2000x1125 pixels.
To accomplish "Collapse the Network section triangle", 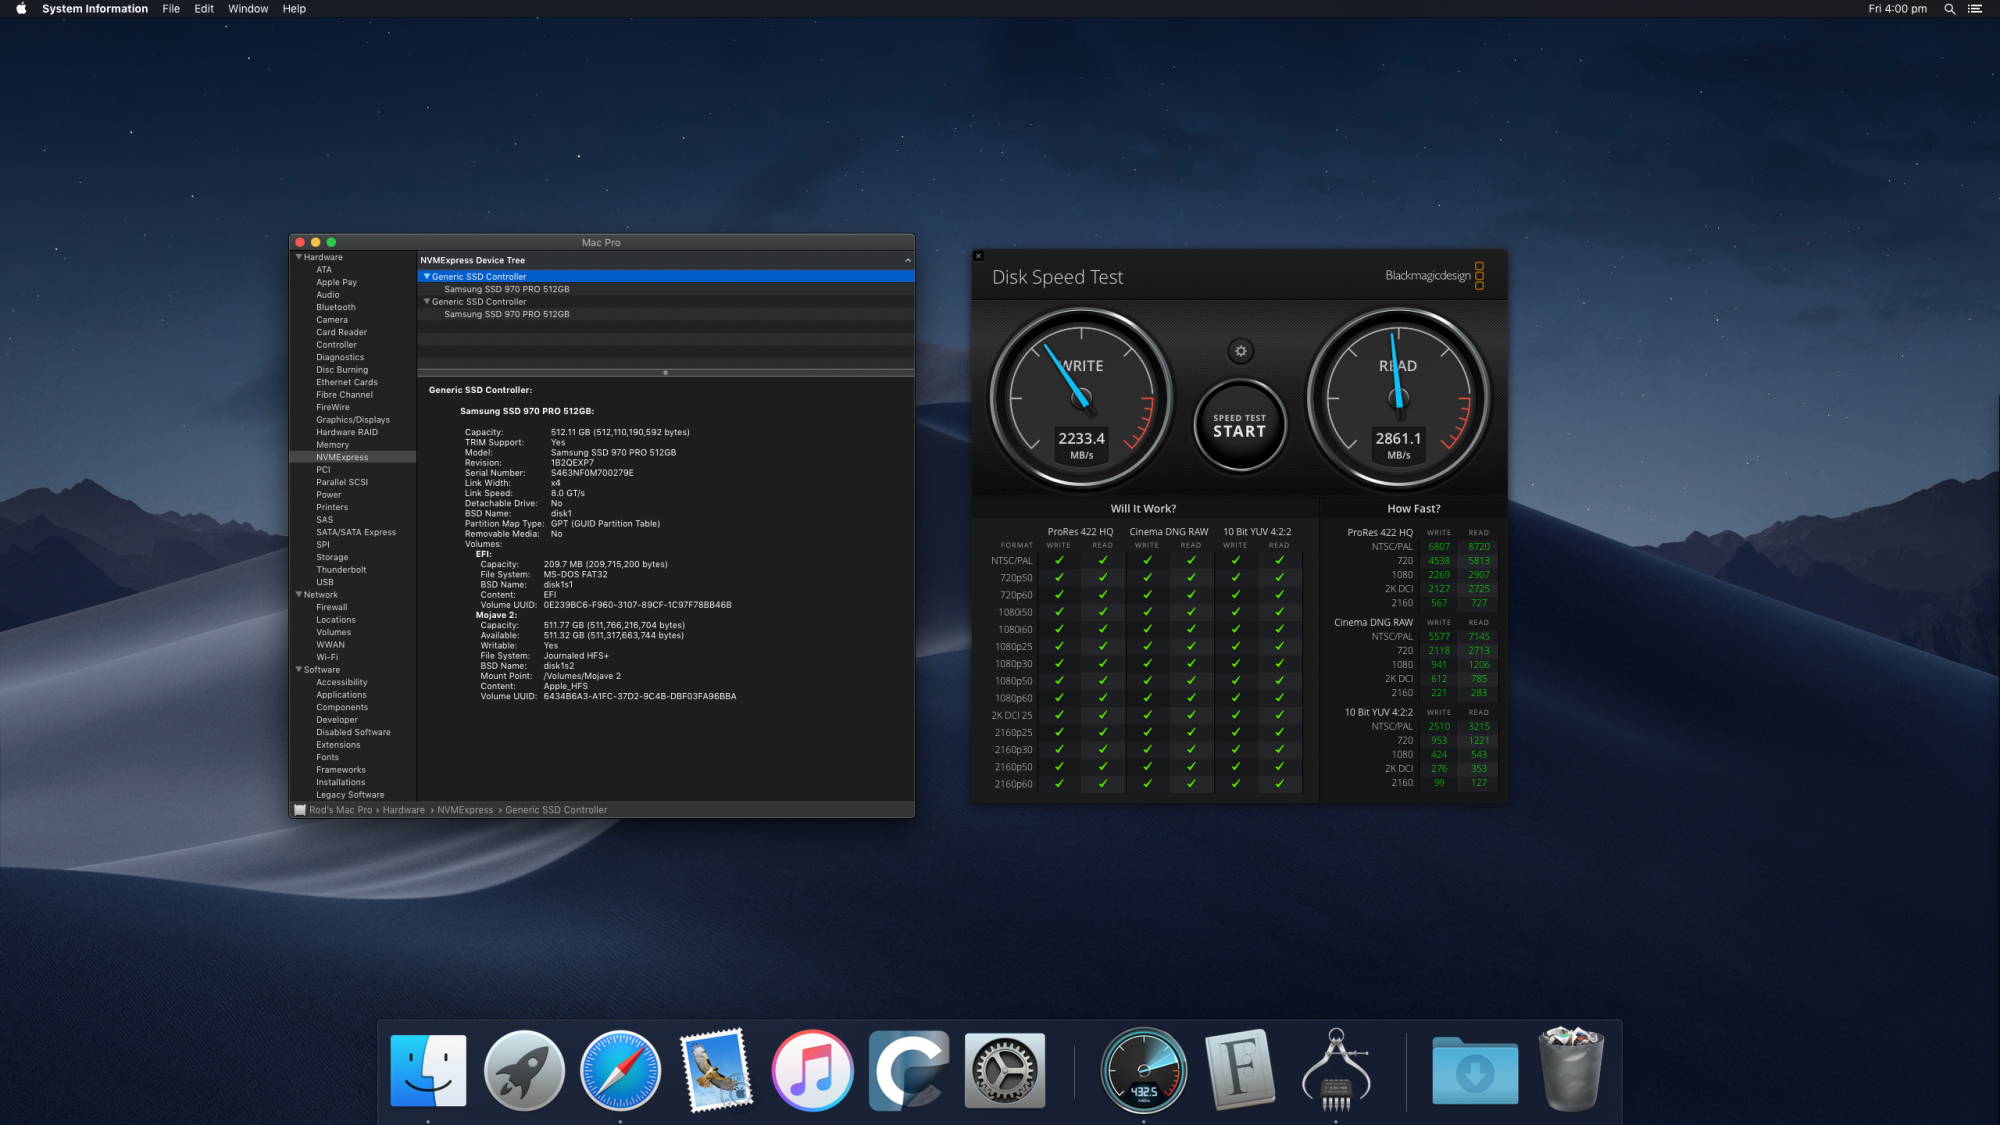I will tap(298, 594).
